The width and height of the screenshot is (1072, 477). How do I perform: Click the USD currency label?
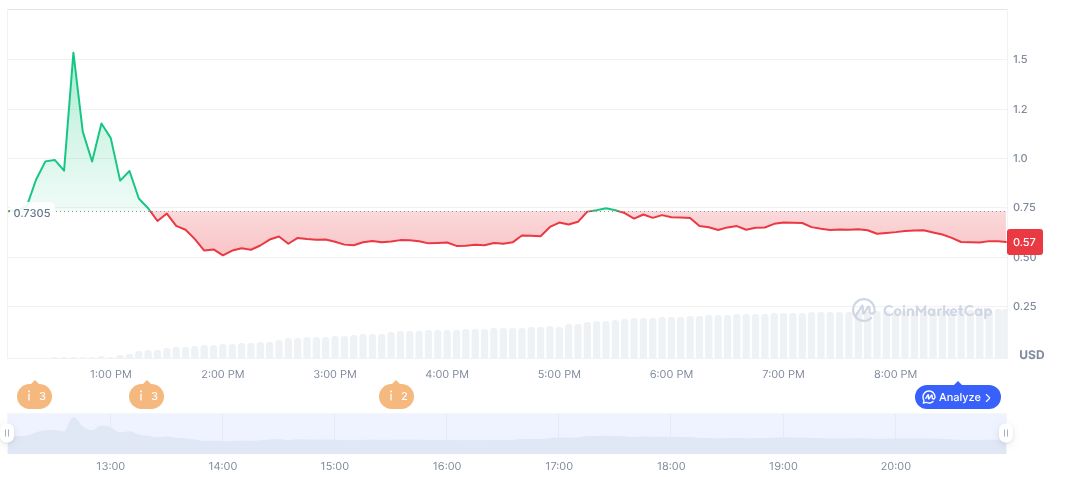1031,355
